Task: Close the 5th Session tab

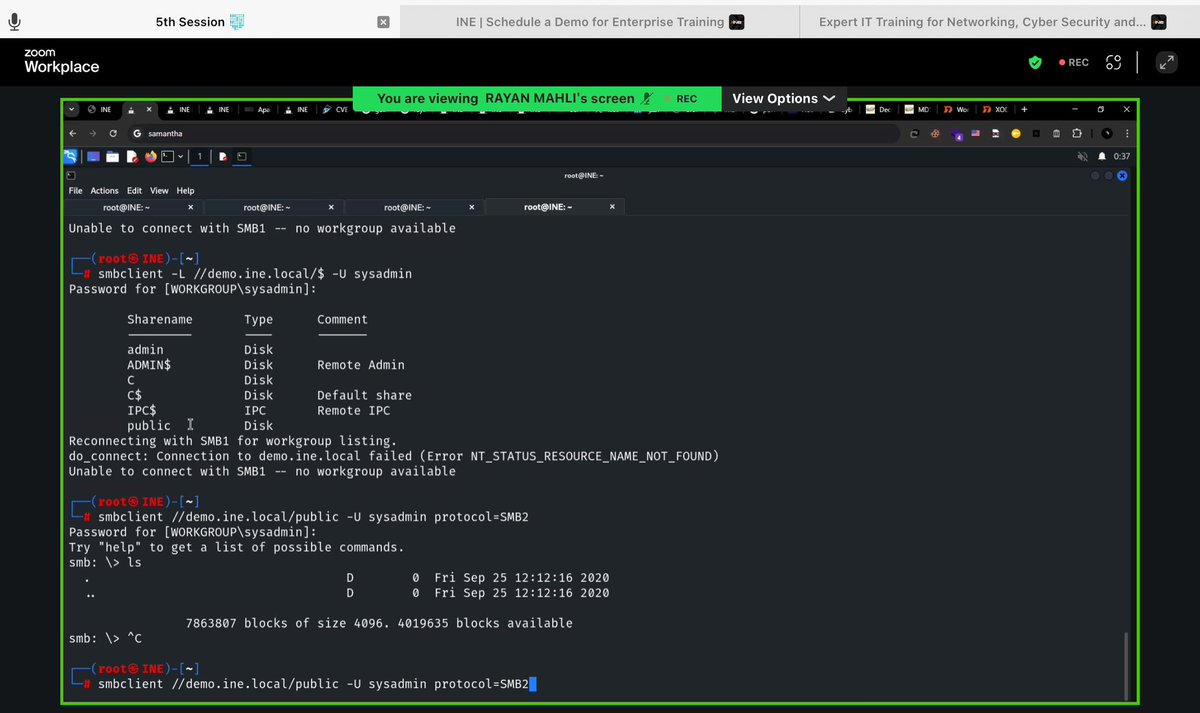Action: tap(383, 22)
